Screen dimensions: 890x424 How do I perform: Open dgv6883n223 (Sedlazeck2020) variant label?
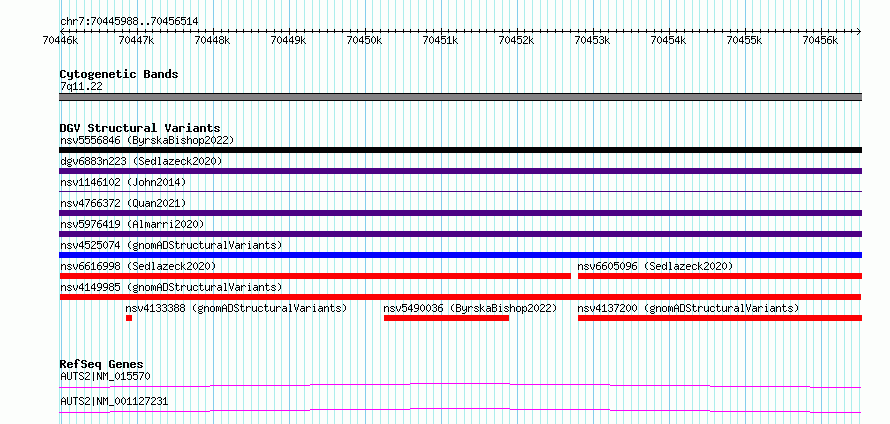click(141, 161)
